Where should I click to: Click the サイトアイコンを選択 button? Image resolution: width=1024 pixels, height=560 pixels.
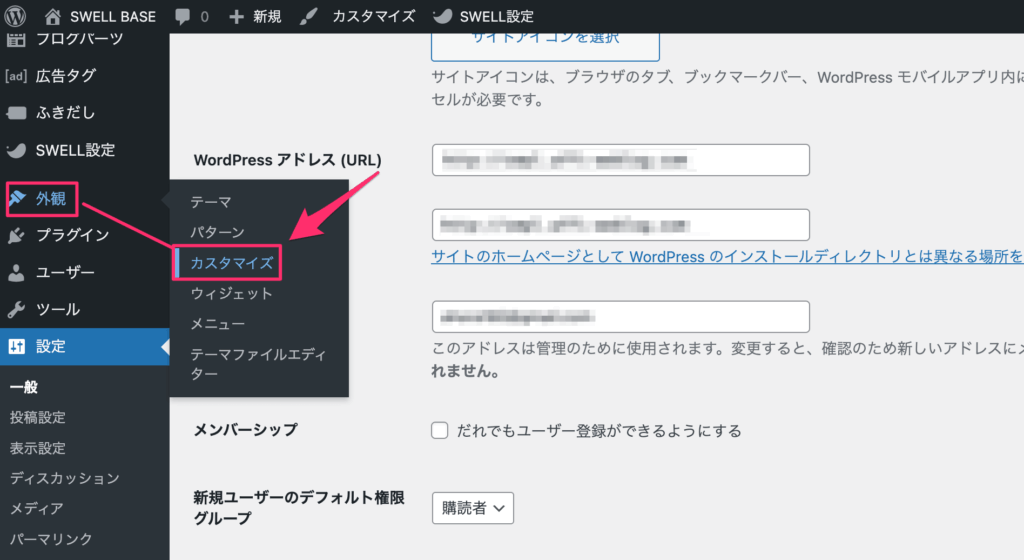pyautogui.click(x=545, y=47)
